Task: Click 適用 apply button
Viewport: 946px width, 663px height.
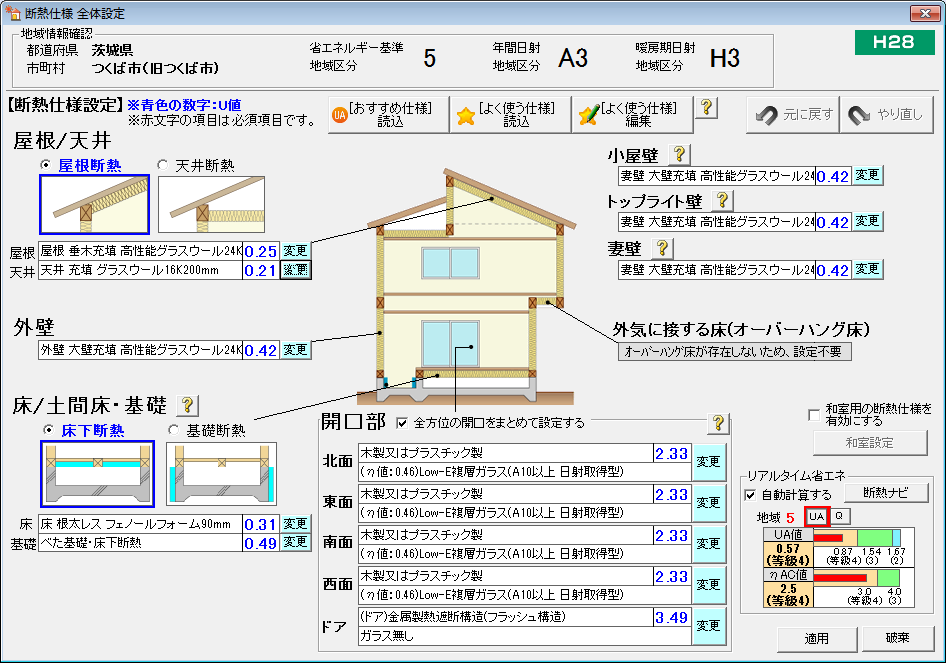Action: (817, 639)
